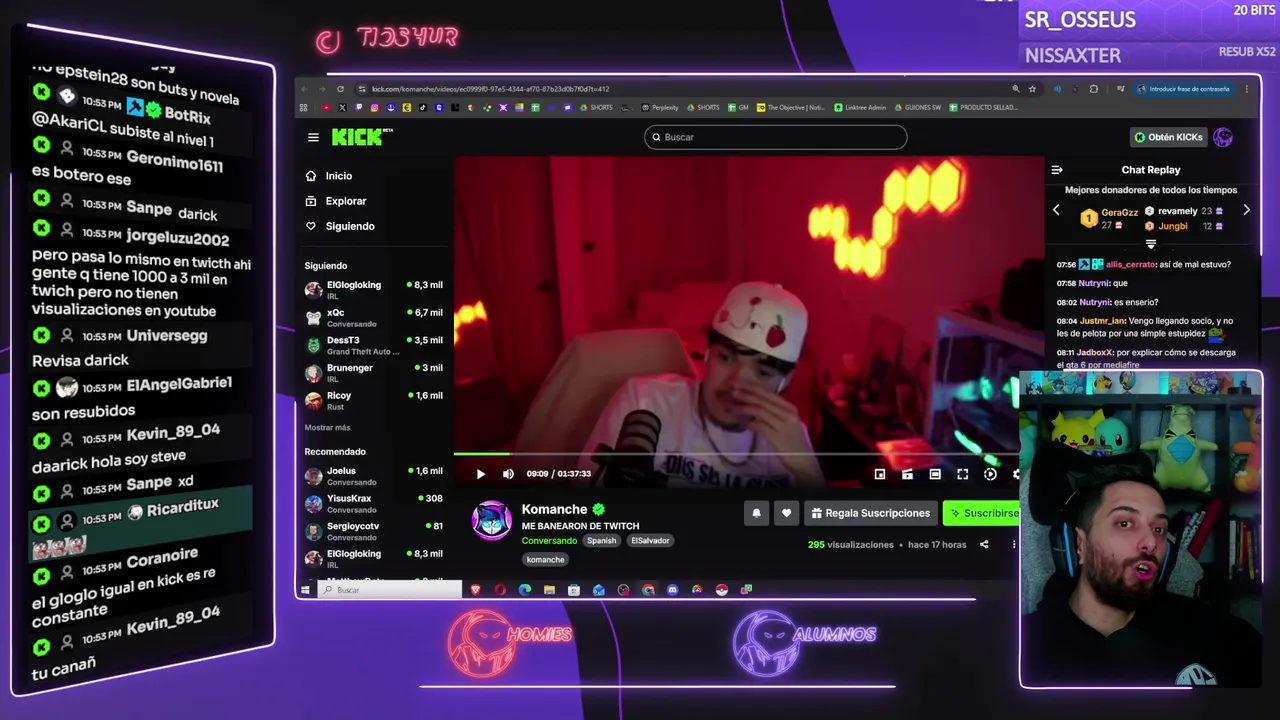Click Justmr_ian username in chat replay

1102,321
